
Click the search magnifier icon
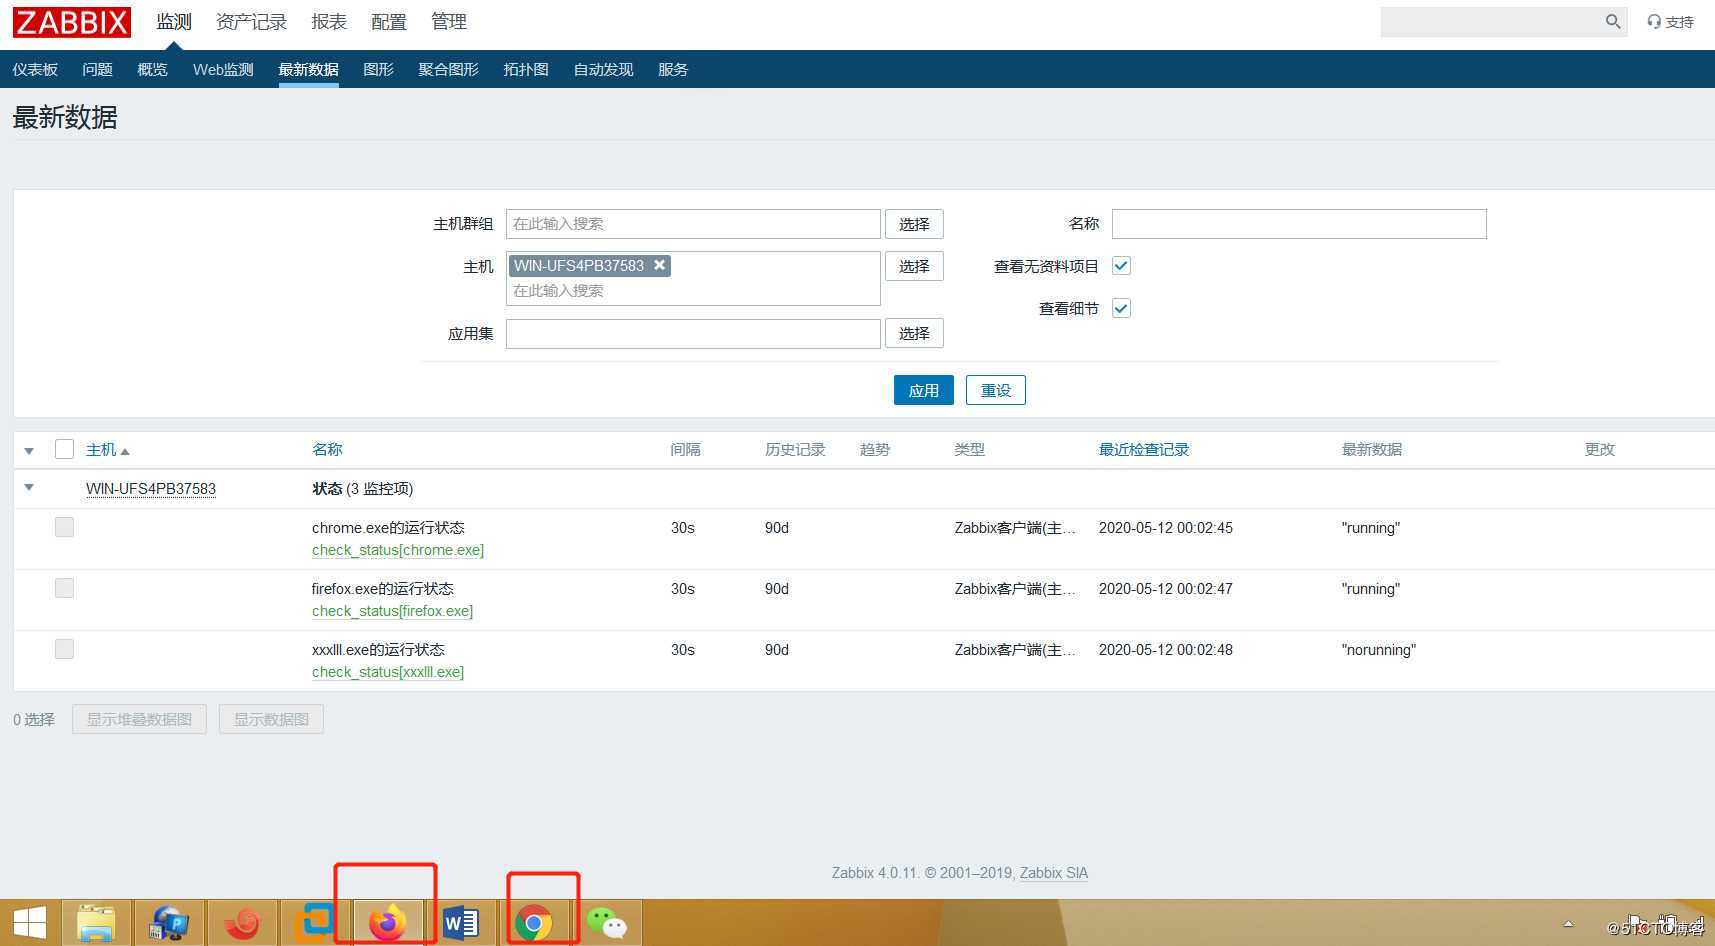coord(1612,21)
